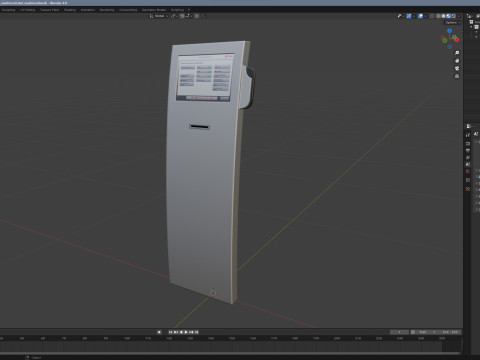Toggle perspective/orthographic view grid icon

(457, 76)
